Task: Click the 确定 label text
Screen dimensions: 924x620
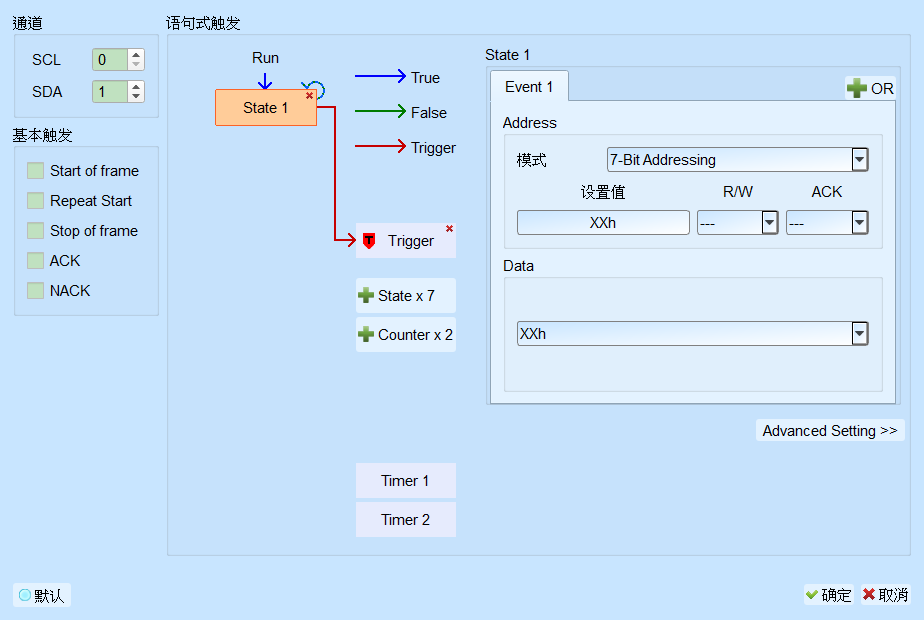Action: pos(836,595)
